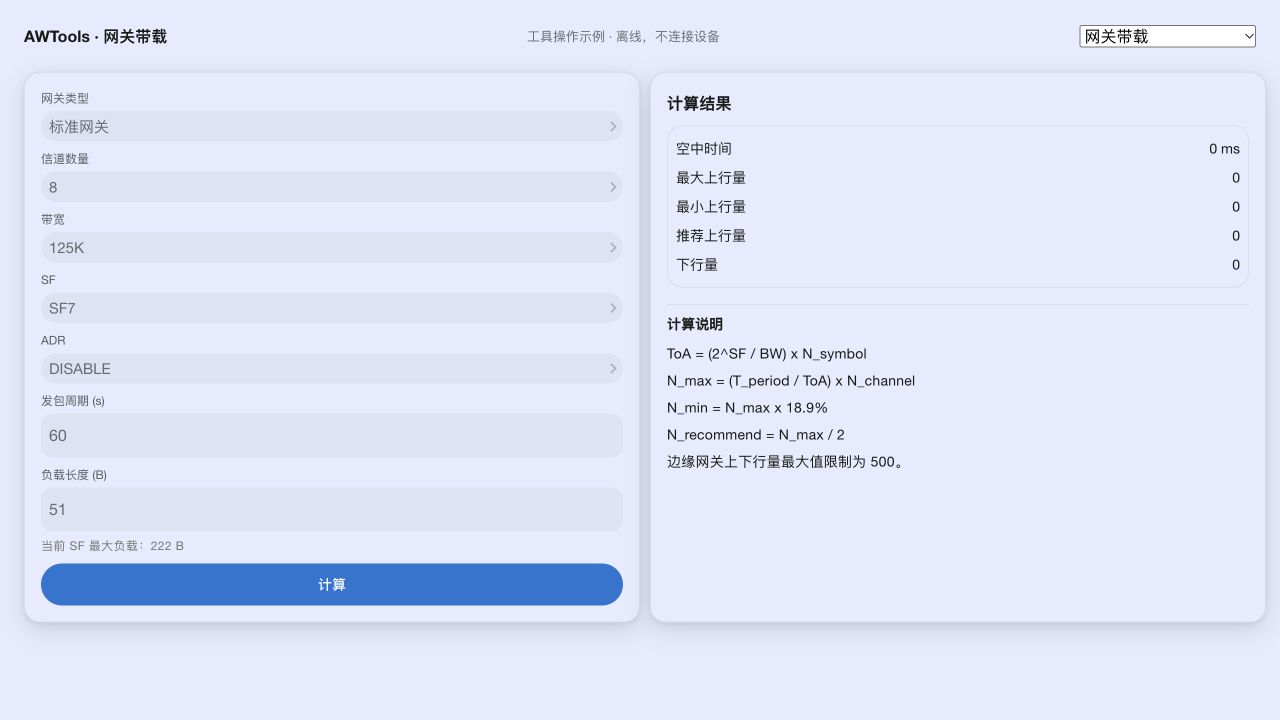1280x720 pixels.
Task: Click the chevron in the 信道数量 8 row
Action: tap(613, 187)
